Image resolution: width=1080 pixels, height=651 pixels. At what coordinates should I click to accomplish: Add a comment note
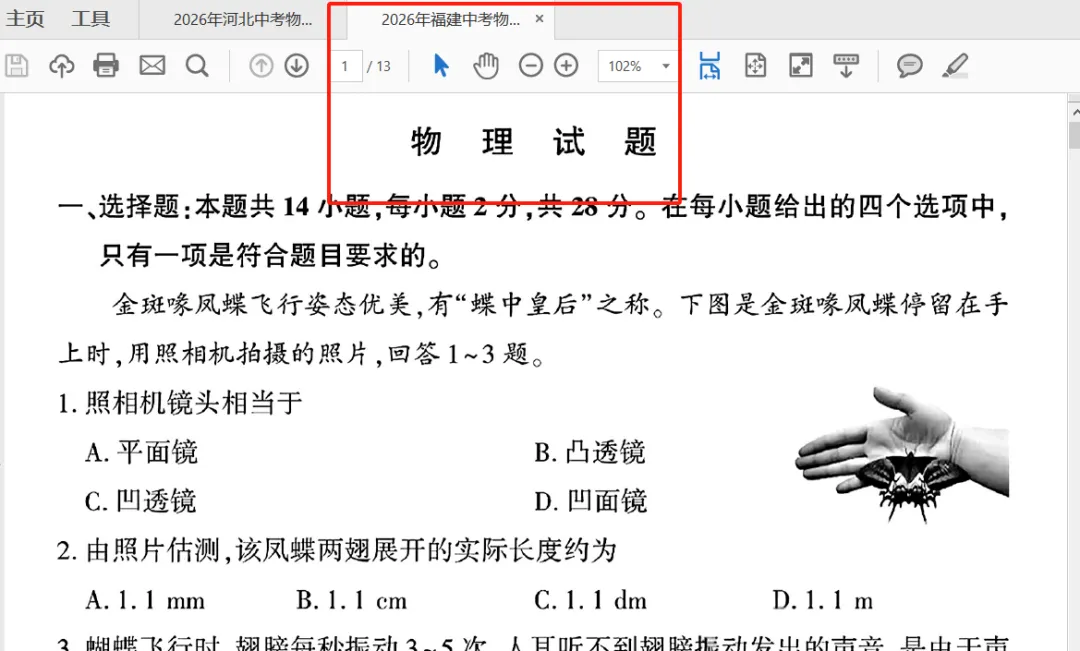pyautogui.click(x=909, y=66)
